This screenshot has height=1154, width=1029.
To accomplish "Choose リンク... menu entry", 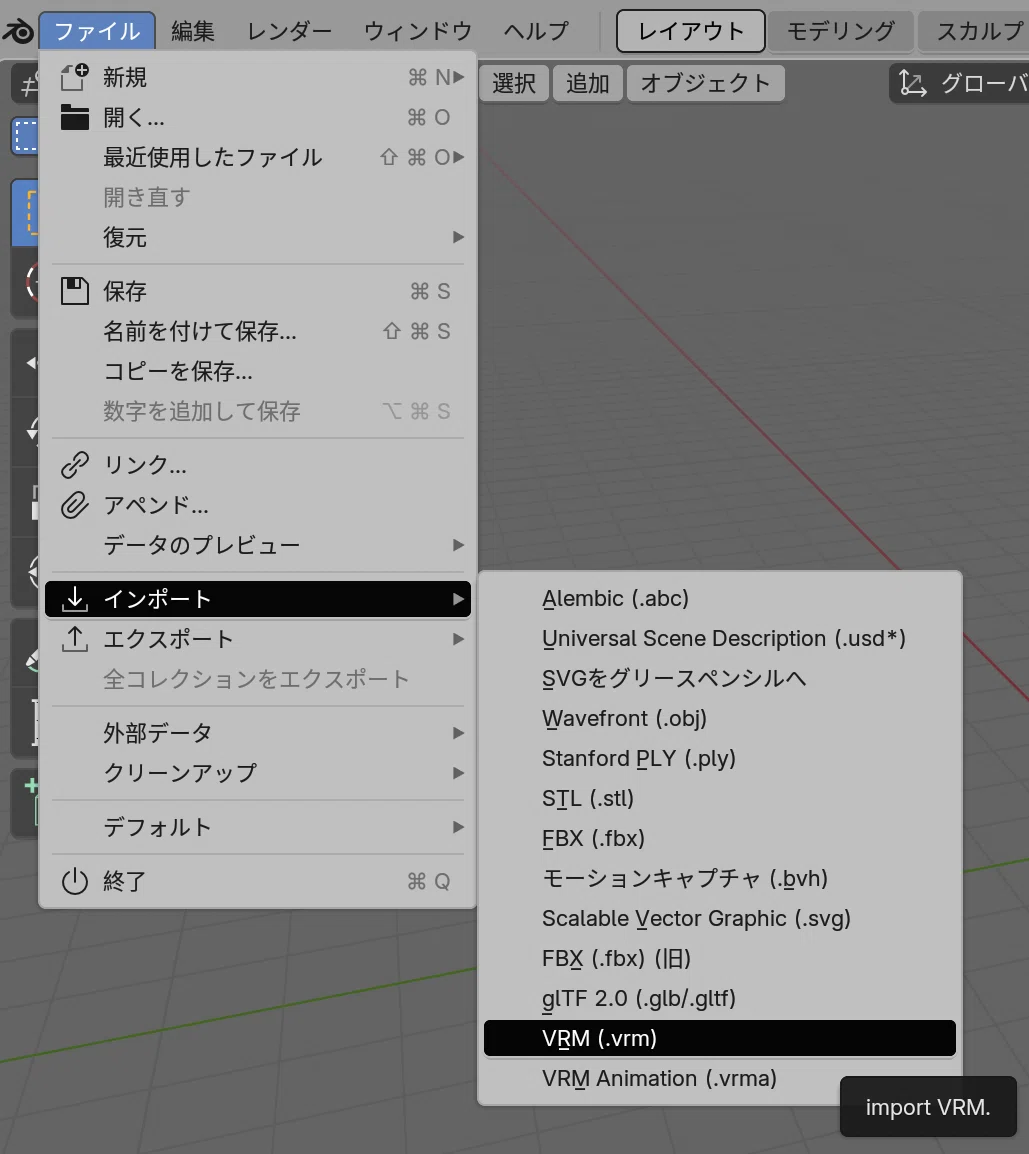I will [258, 465].
